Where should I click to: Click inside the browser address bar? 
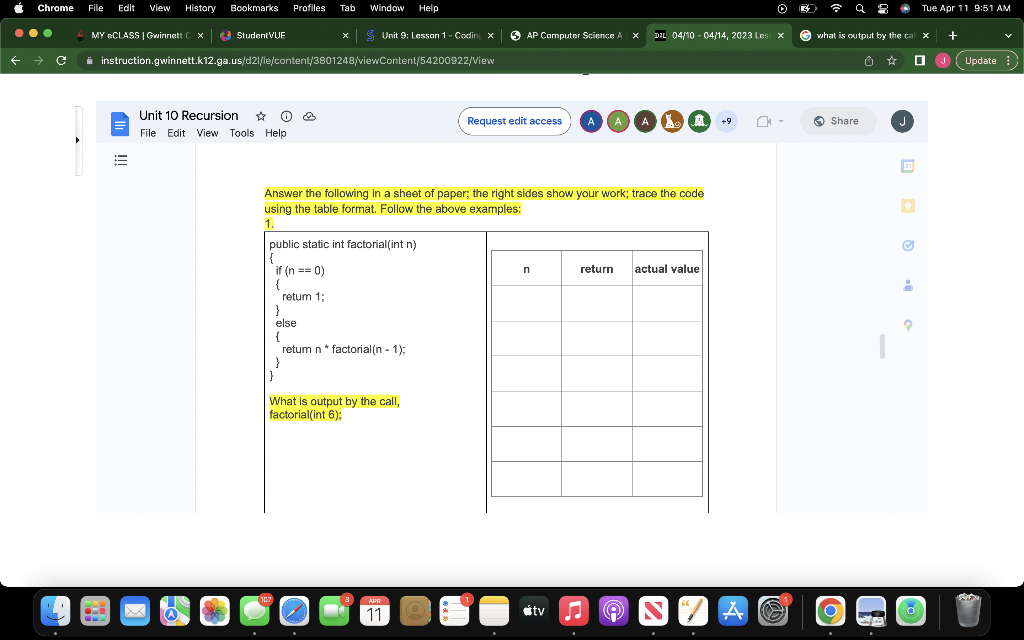pos(400,60)
